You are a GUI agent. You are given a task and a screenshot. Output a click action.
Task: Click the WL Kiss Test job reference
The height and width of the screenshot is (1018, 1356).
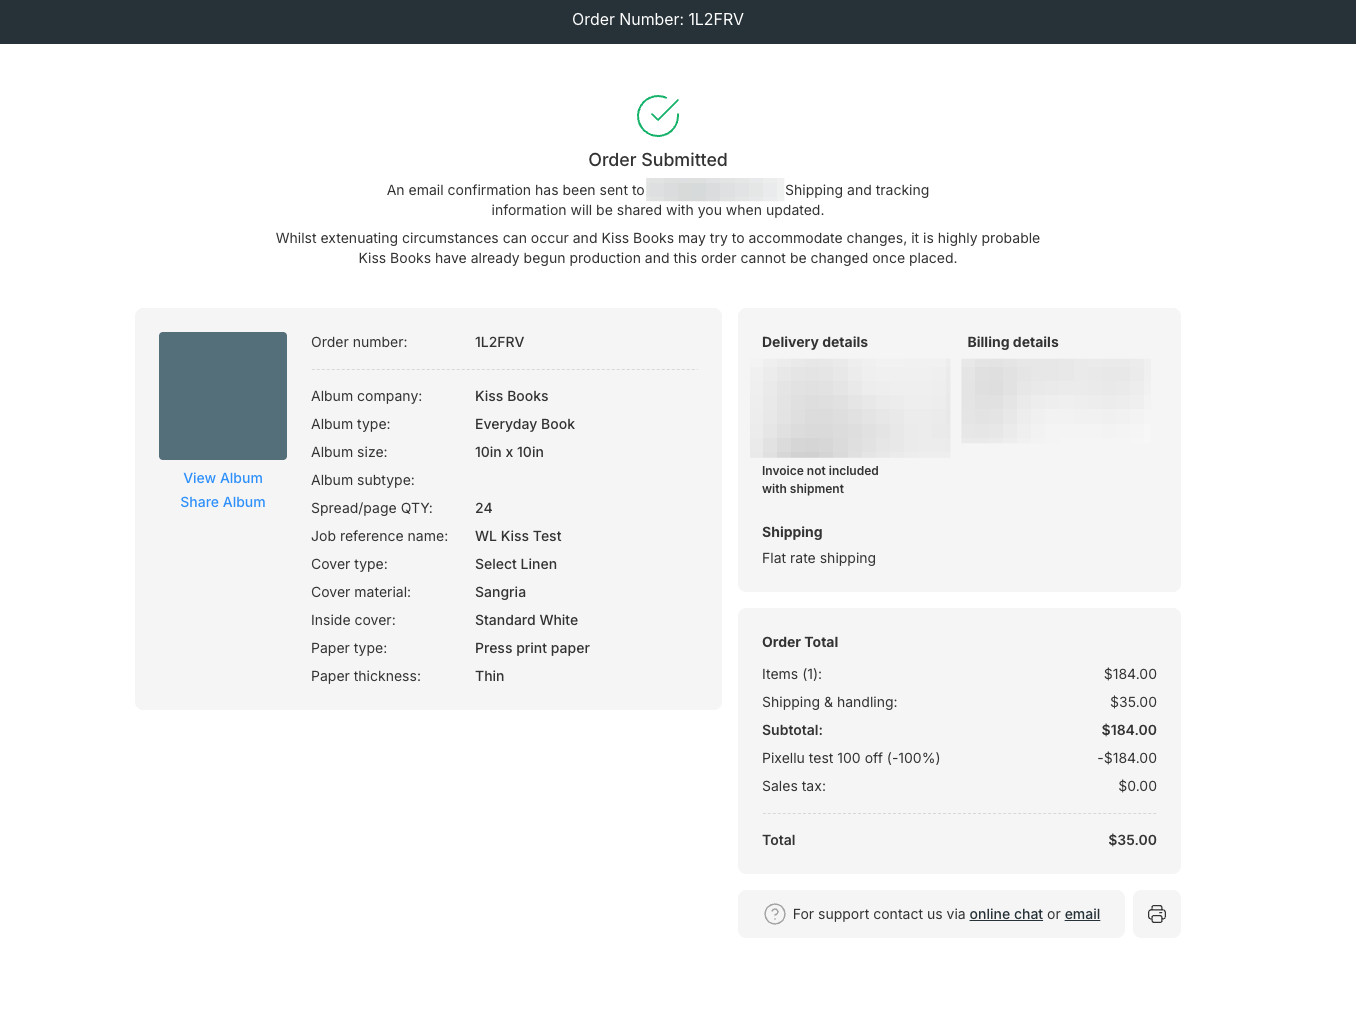pyautogui.click(x=518, y=536)
